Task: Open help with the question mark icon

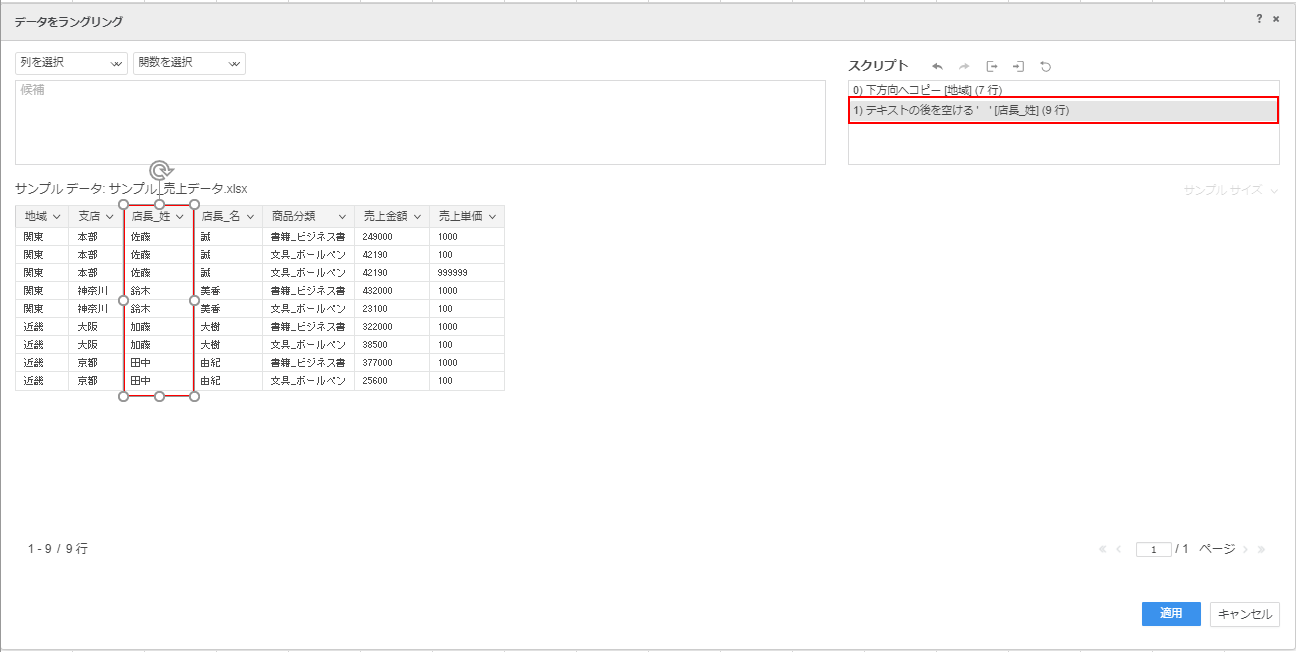Action: click(1259, 19)
